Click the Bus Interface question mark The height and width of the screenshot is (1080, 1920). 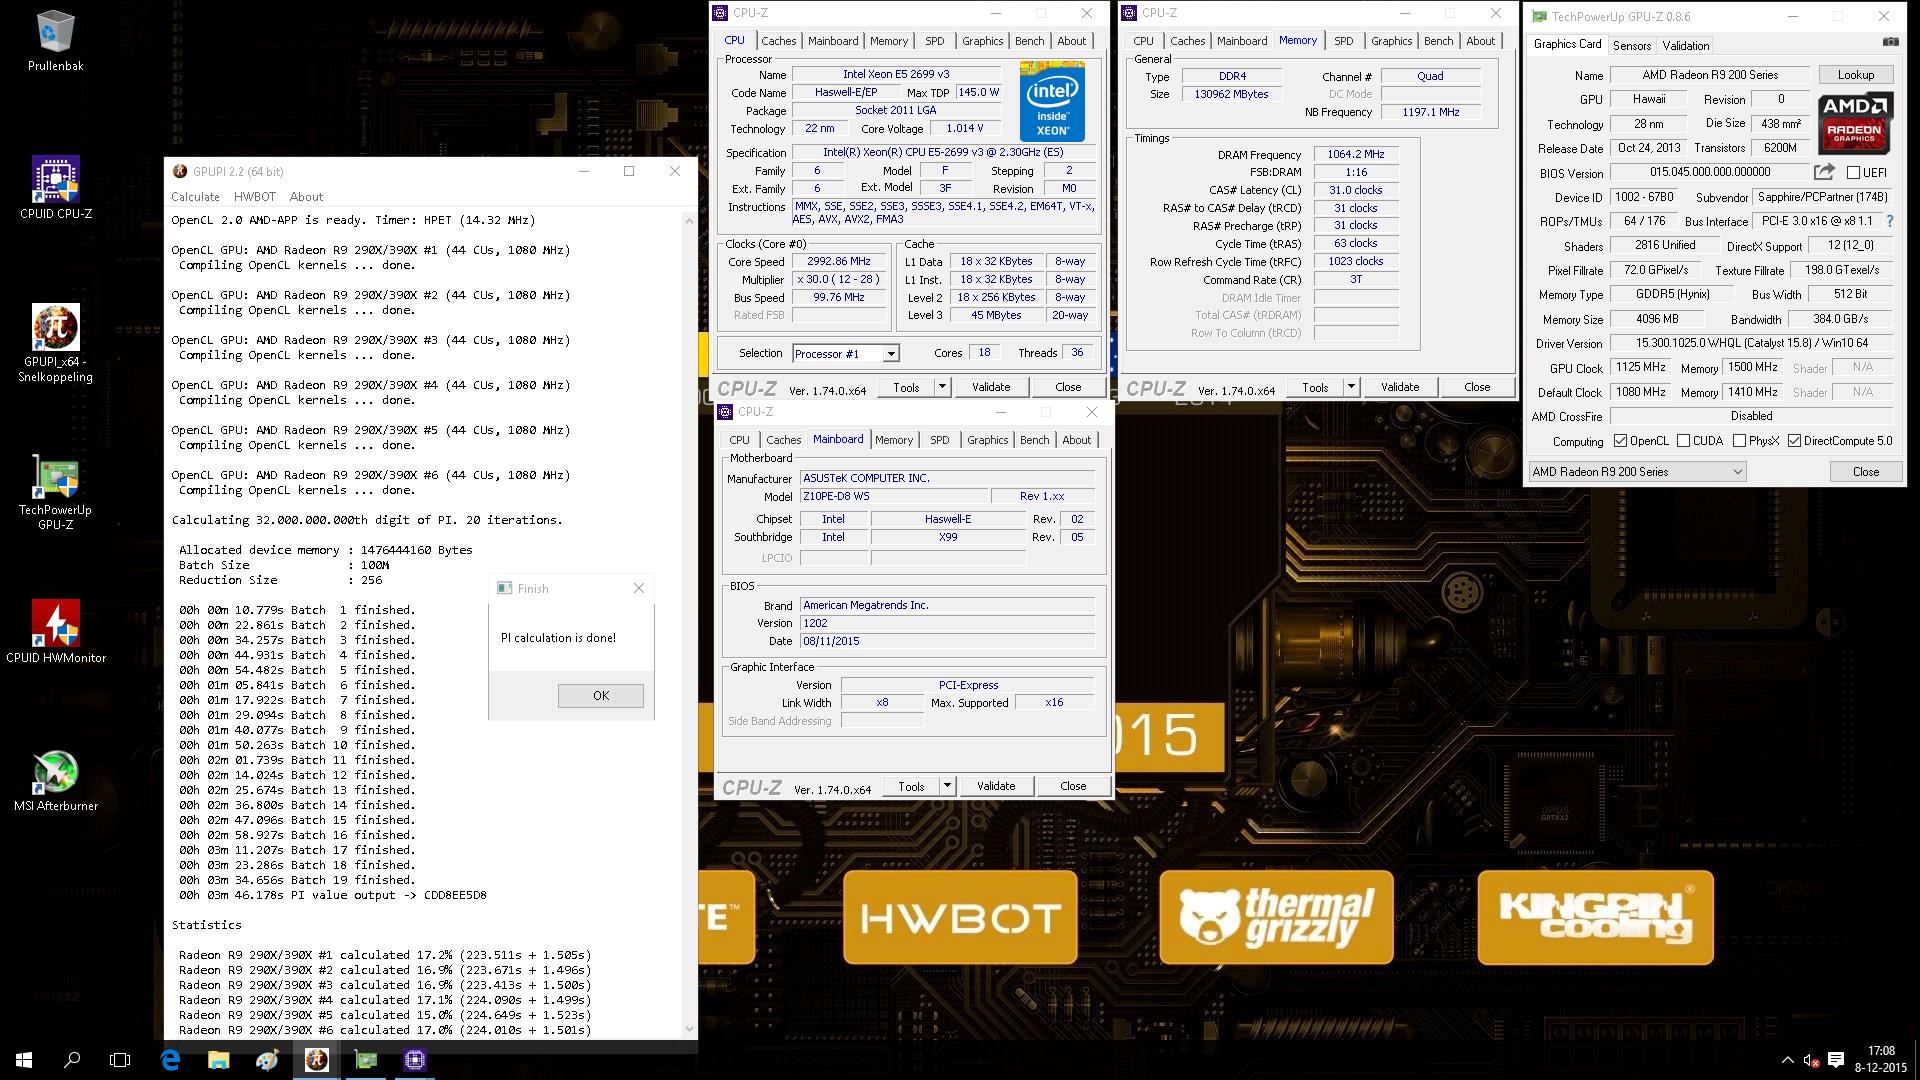1890,221
